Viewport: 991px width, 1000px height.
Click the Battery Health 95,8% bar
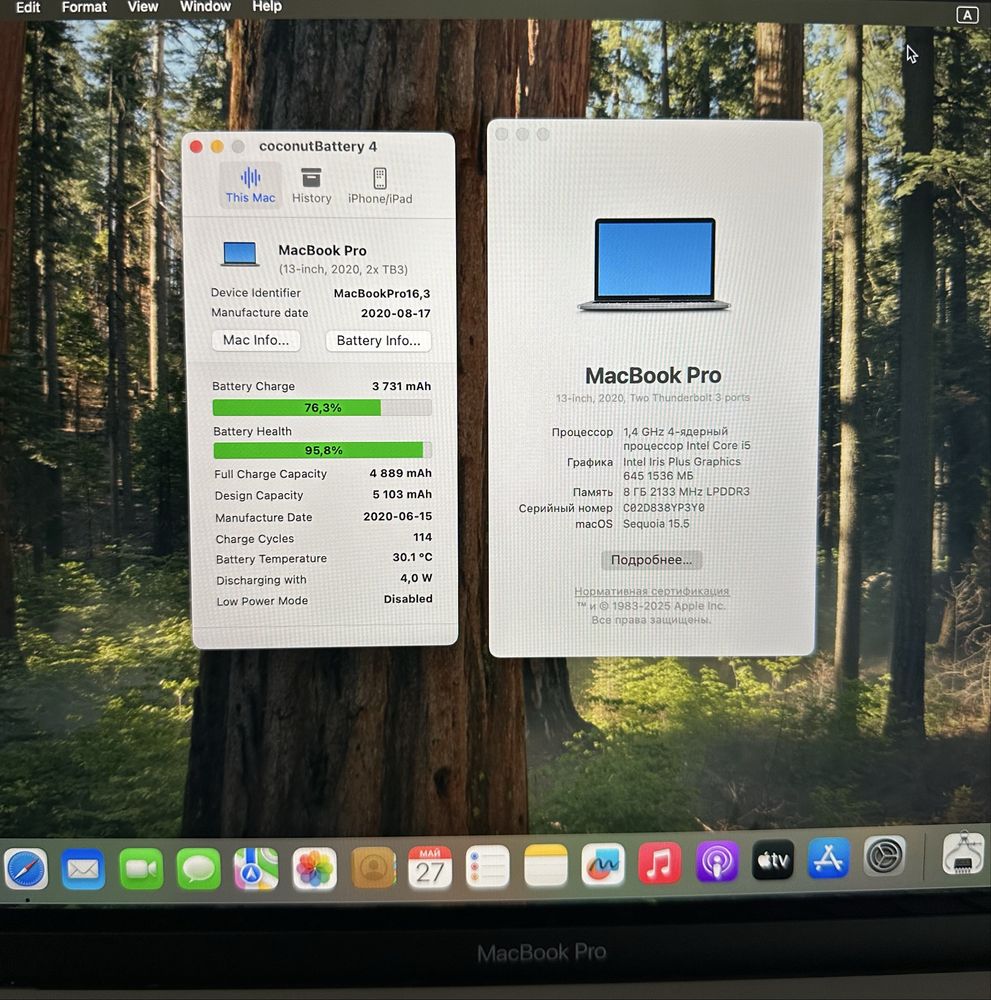323,450
